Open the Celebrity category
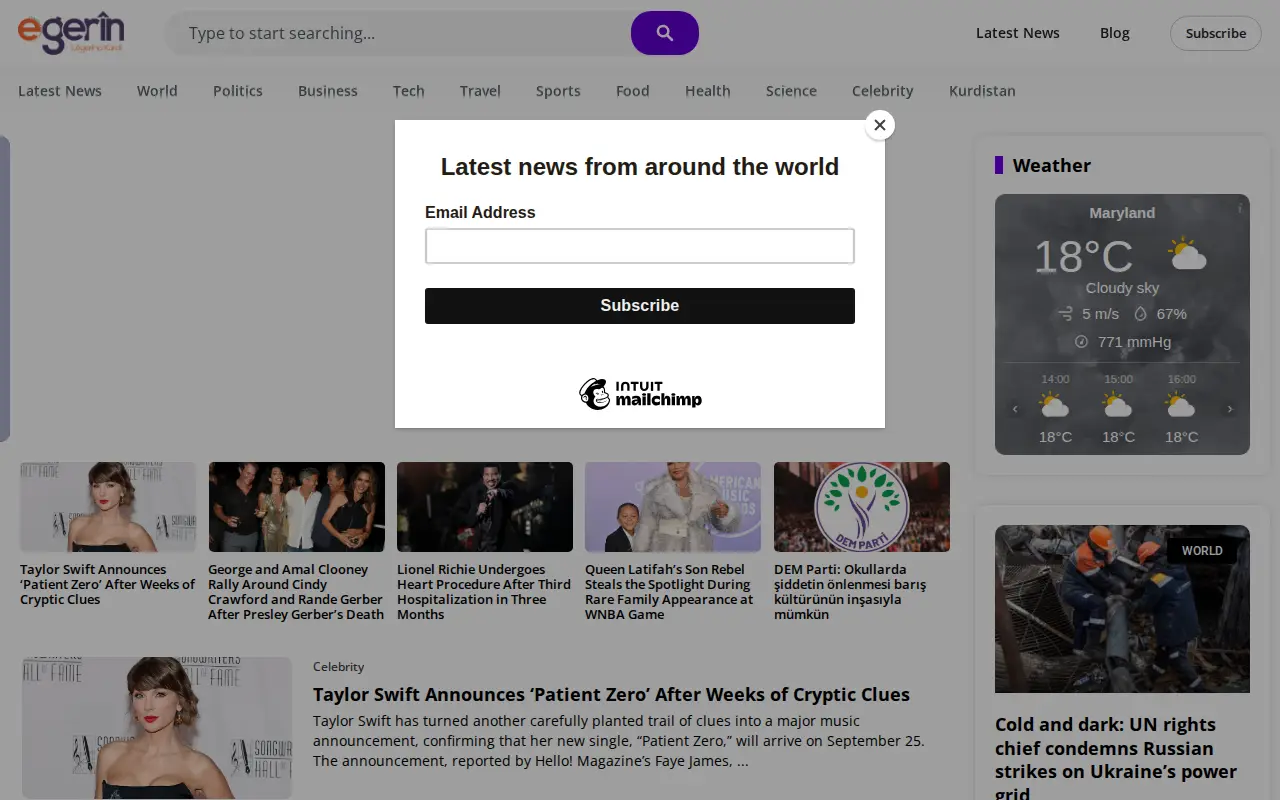Viewport: 1280px width, 800px height. point(883,91)
